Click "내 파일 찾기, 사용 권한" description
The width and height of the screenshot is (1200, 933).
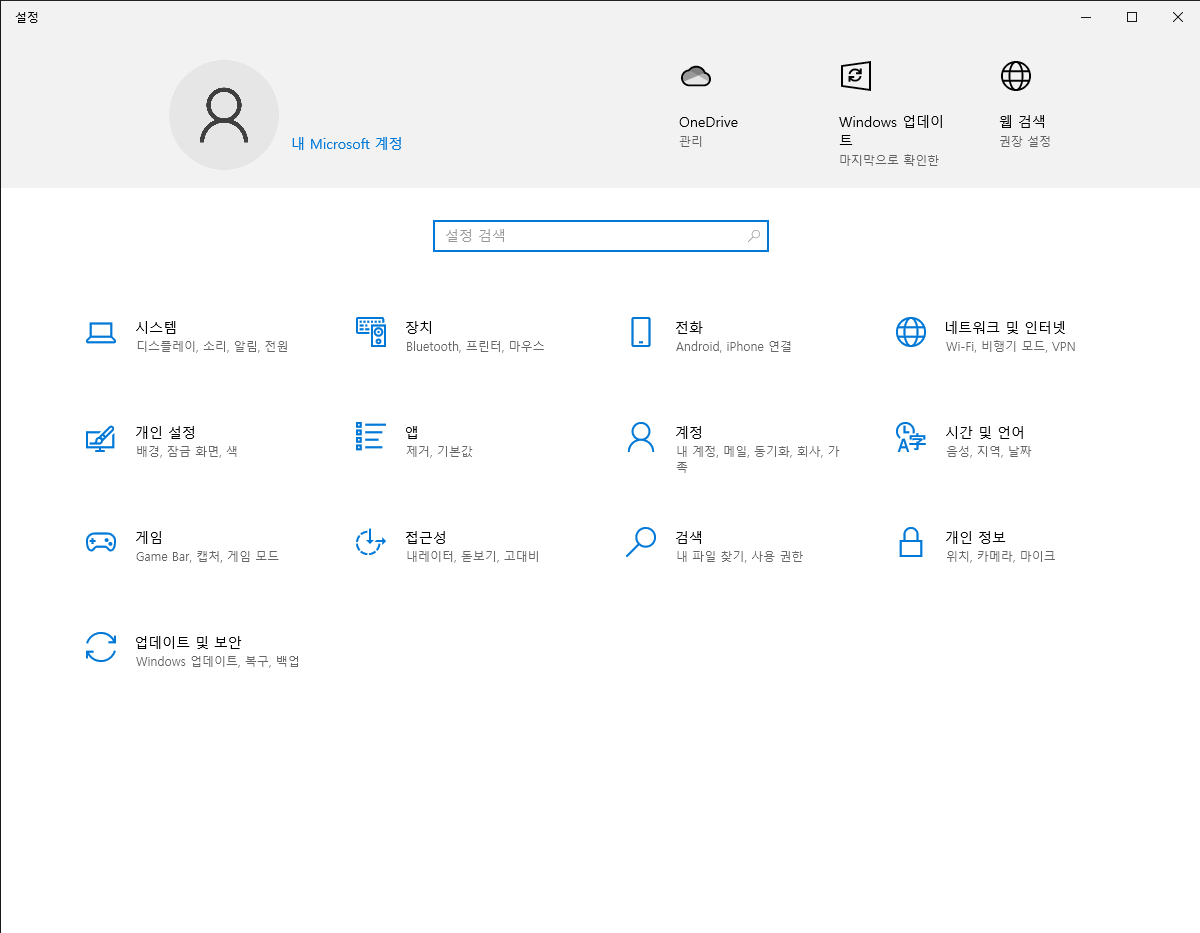point(739,557)
